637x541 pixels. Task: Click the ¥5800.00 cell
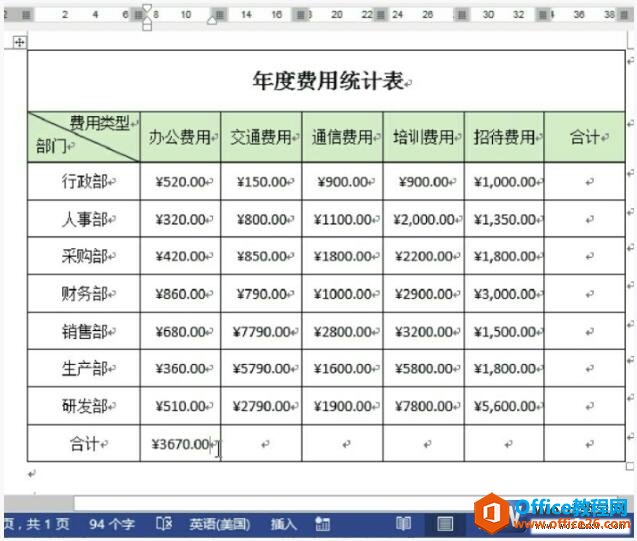[424, 369]
